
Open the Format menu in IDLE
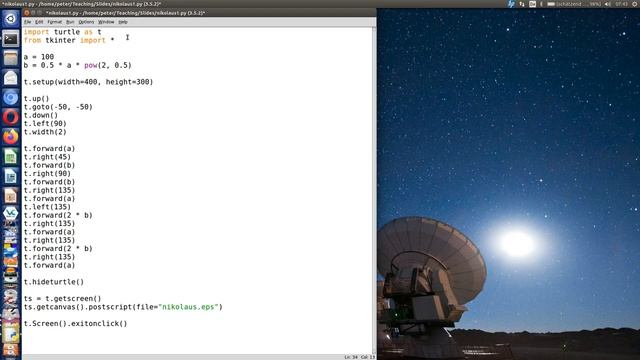coord(54,22)
